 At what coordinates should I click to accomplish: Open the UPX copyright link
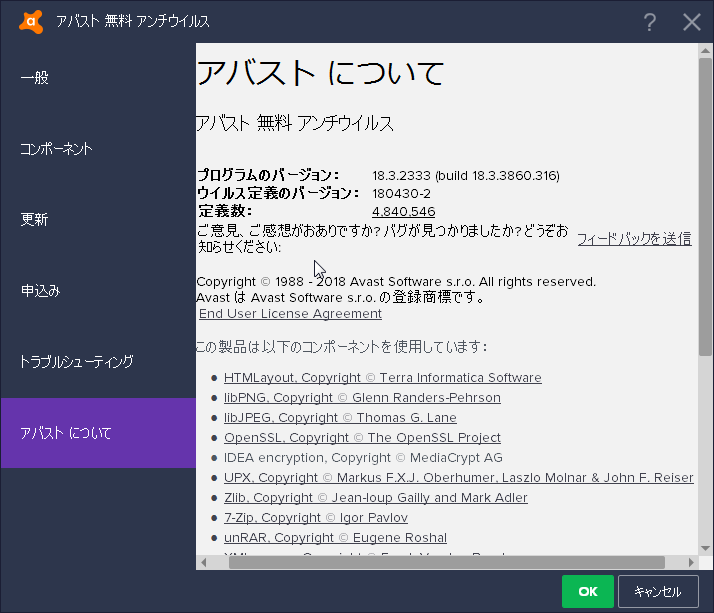(x=459, y=478)
